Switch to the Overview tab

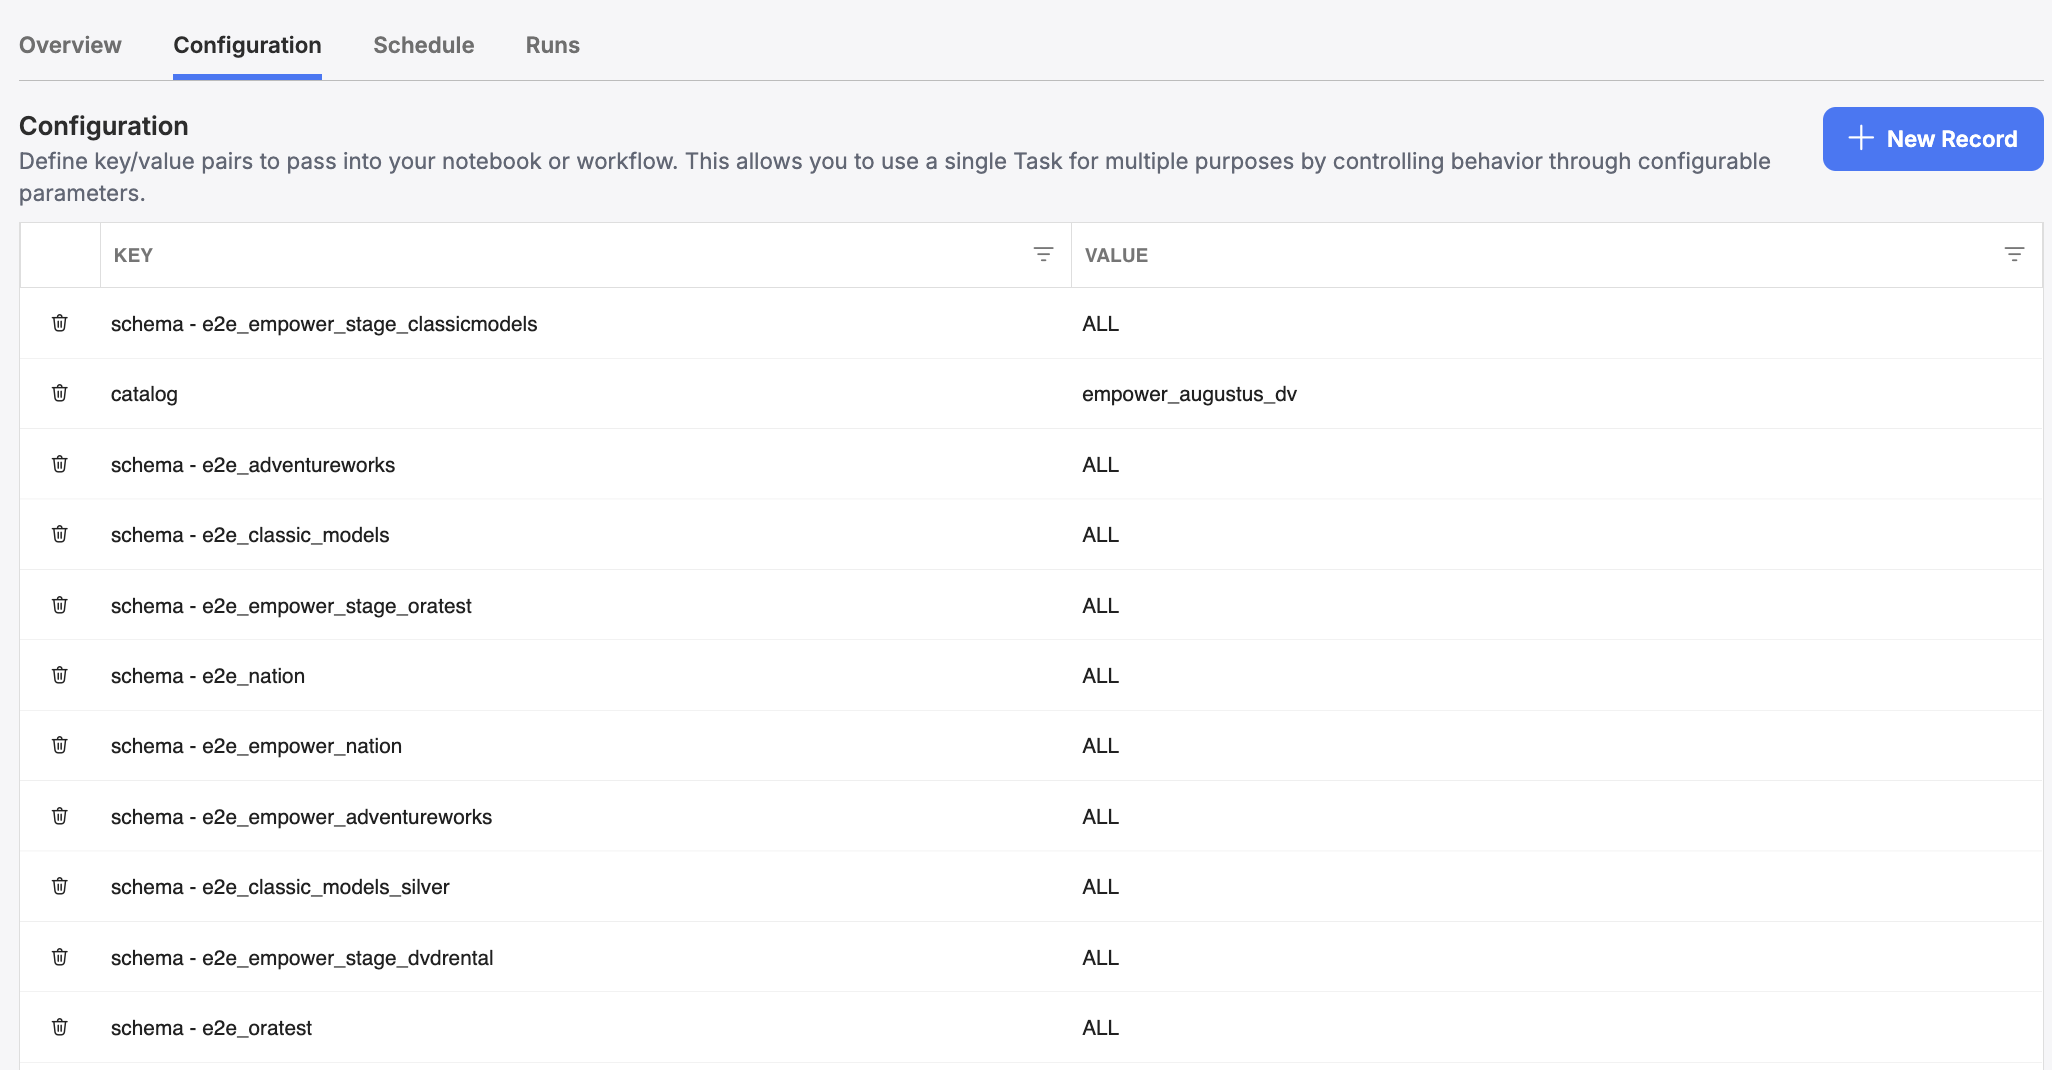(70, 45)
